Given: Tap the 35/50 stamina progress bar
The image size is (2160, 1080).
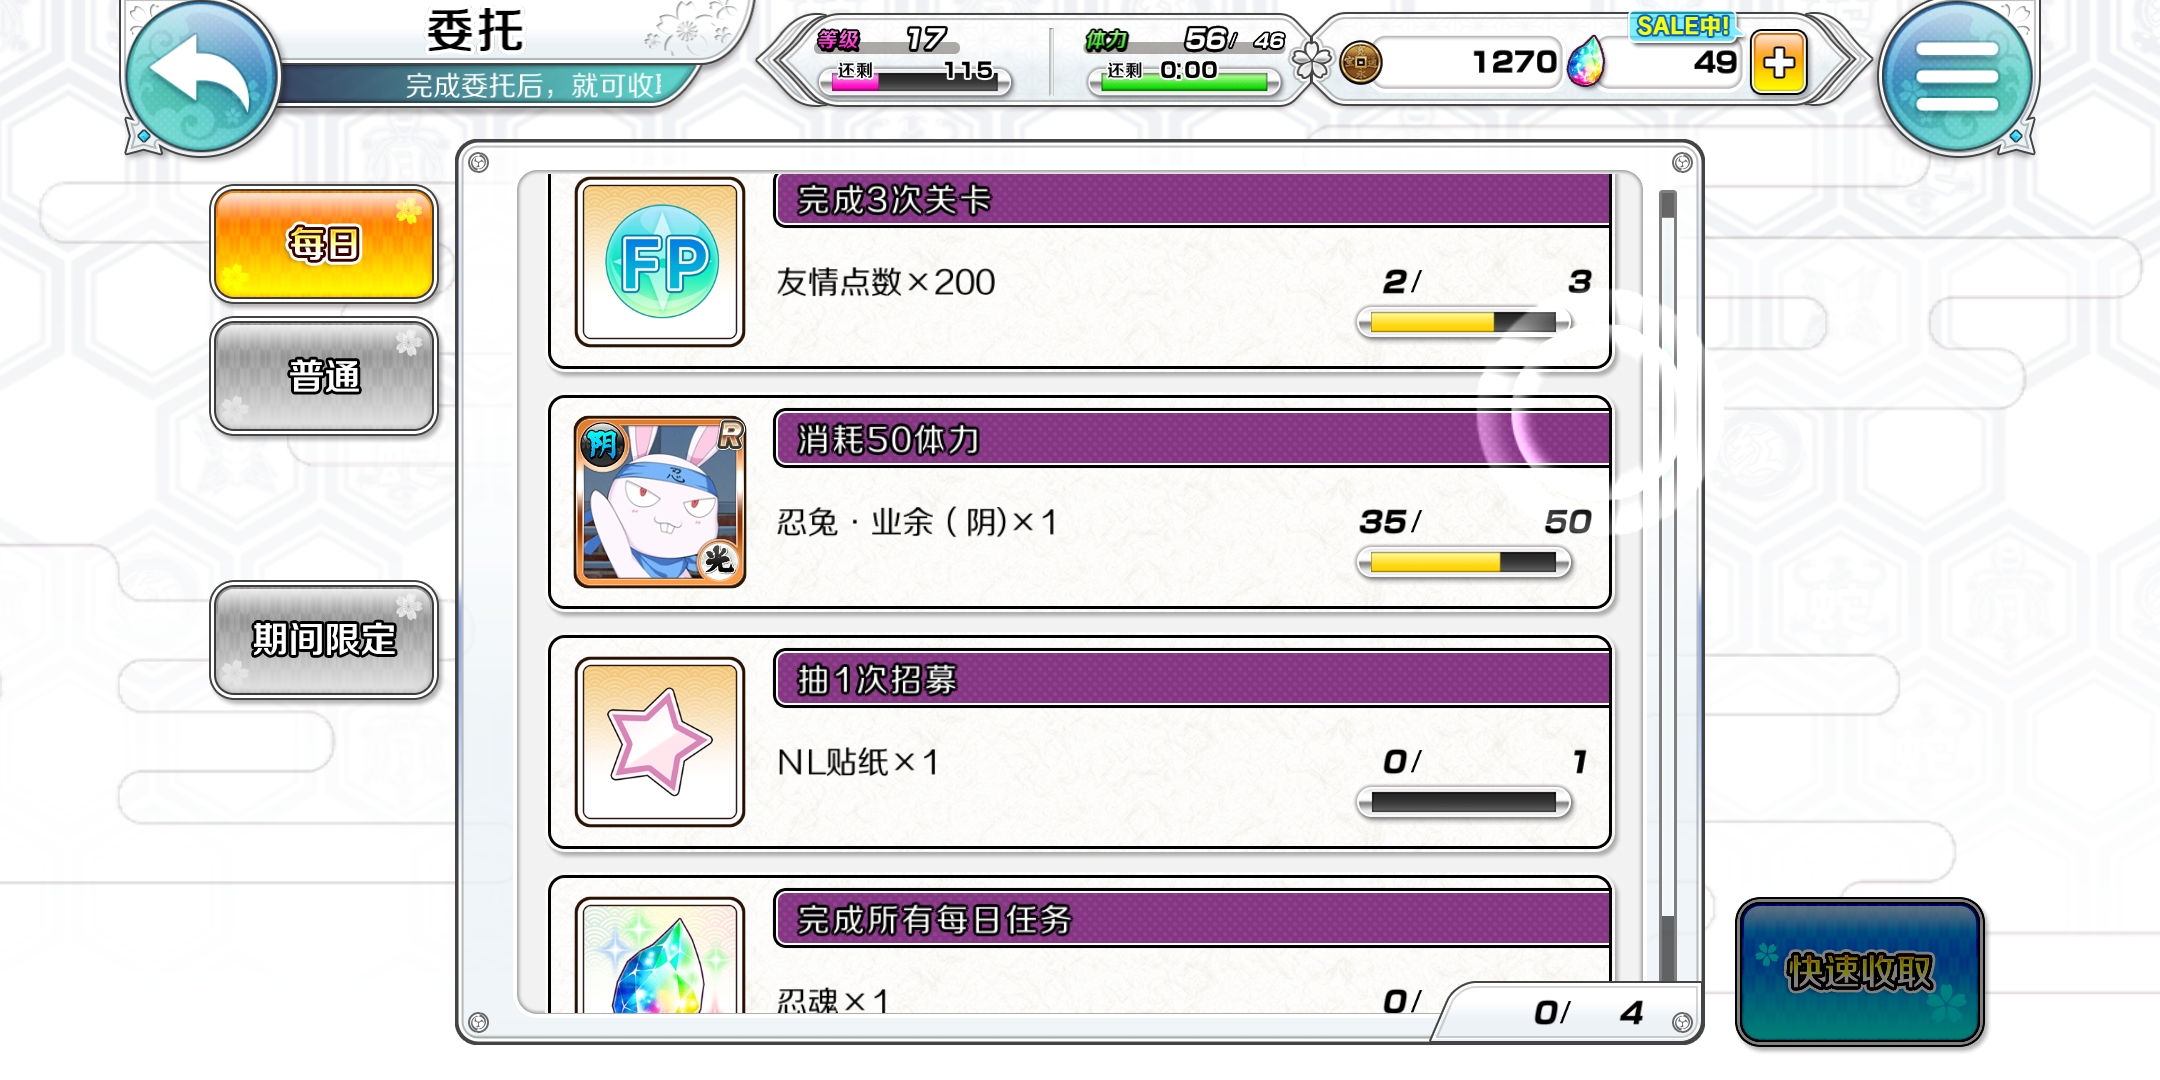Looking at the screenshot, I should point(1463,563).
